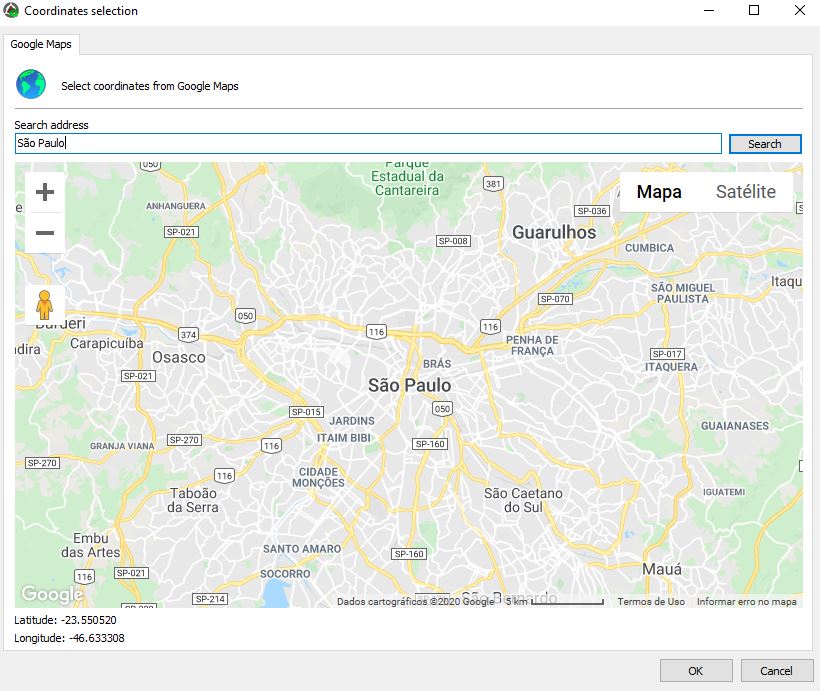Click the Google logo on the map
This screenshot has height=691, width=820.
[x=52, y=594]
